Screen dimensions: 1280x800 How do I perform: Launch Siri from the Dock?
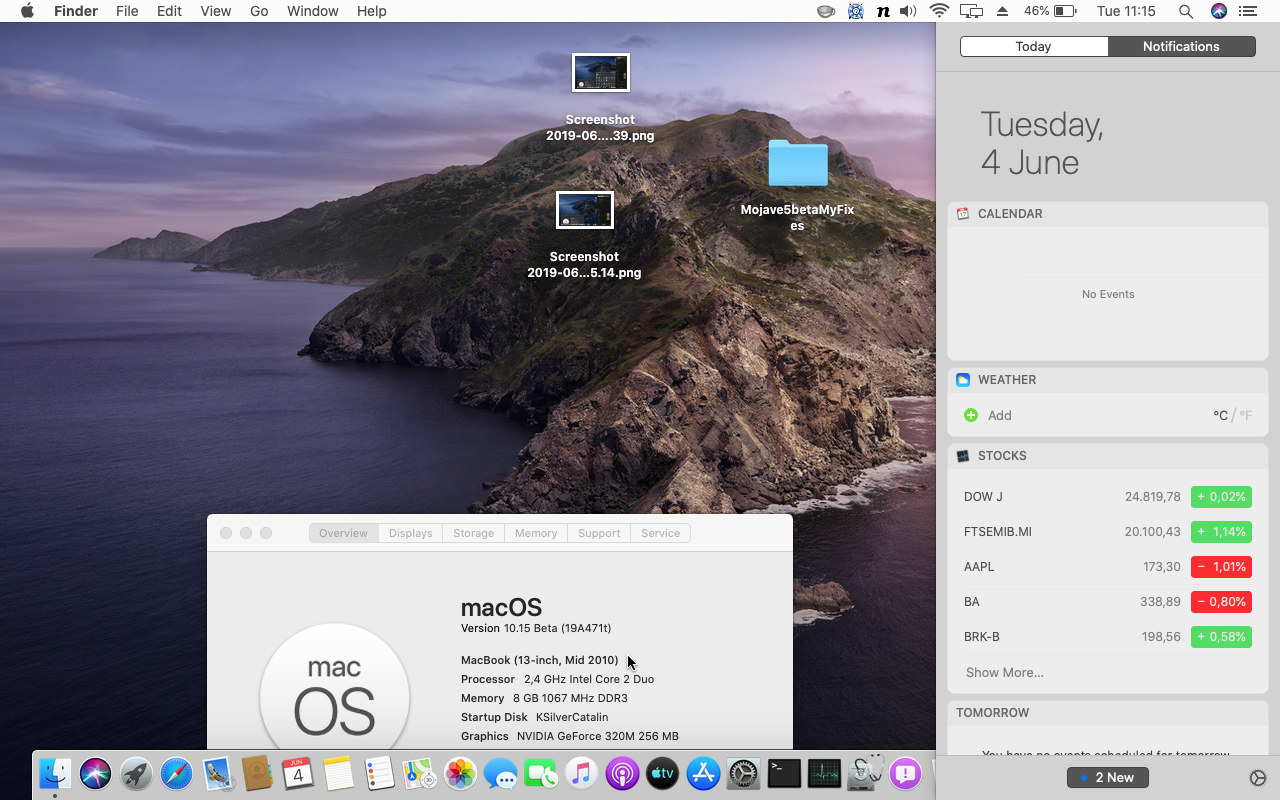(x=96, y=773)
